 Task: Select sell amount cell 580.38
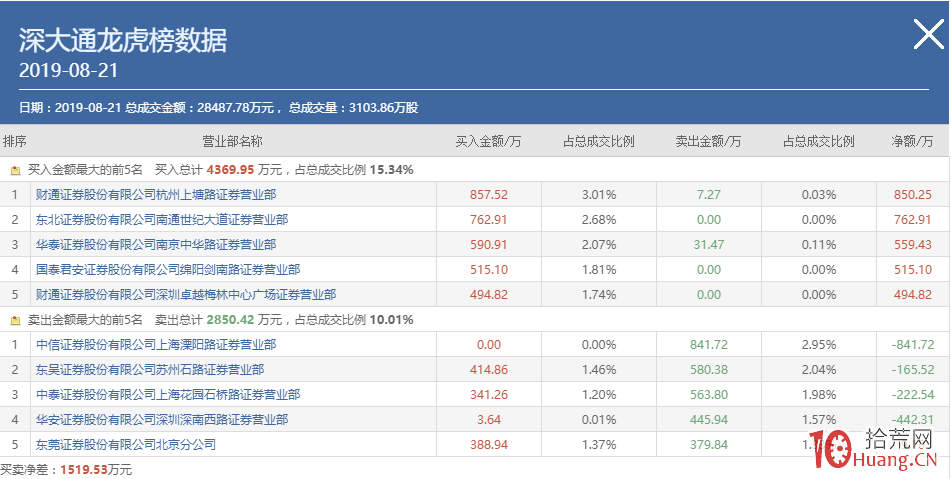709,369
